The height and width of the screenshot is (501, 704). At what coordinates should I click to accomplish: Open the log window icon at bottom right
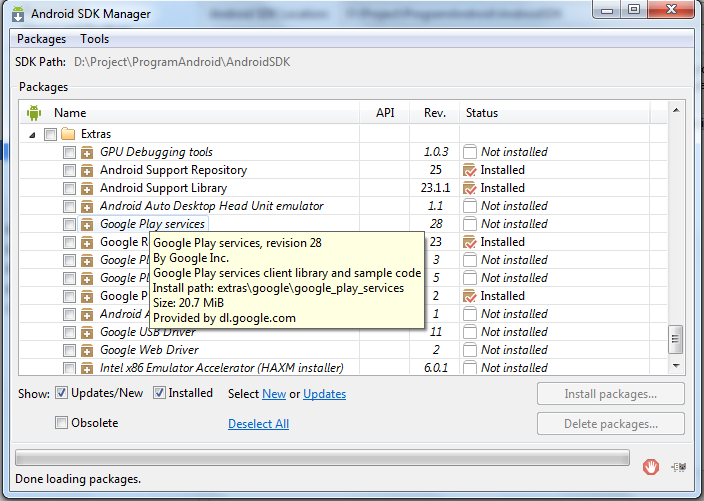(x=678, y=467)
